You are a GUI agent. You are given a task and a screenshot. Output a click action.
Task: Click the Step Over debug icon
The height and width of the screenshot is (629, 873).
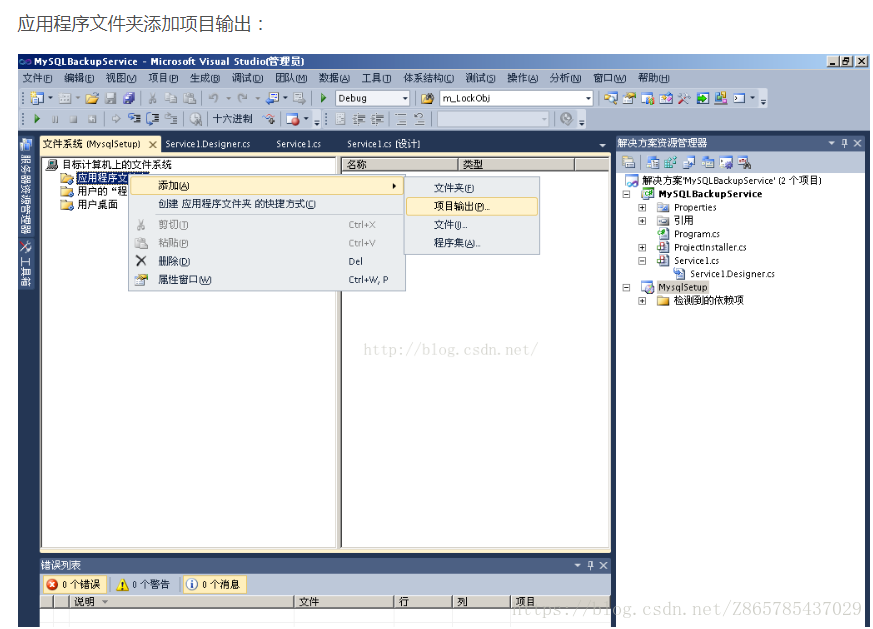[x=153, y=119]
